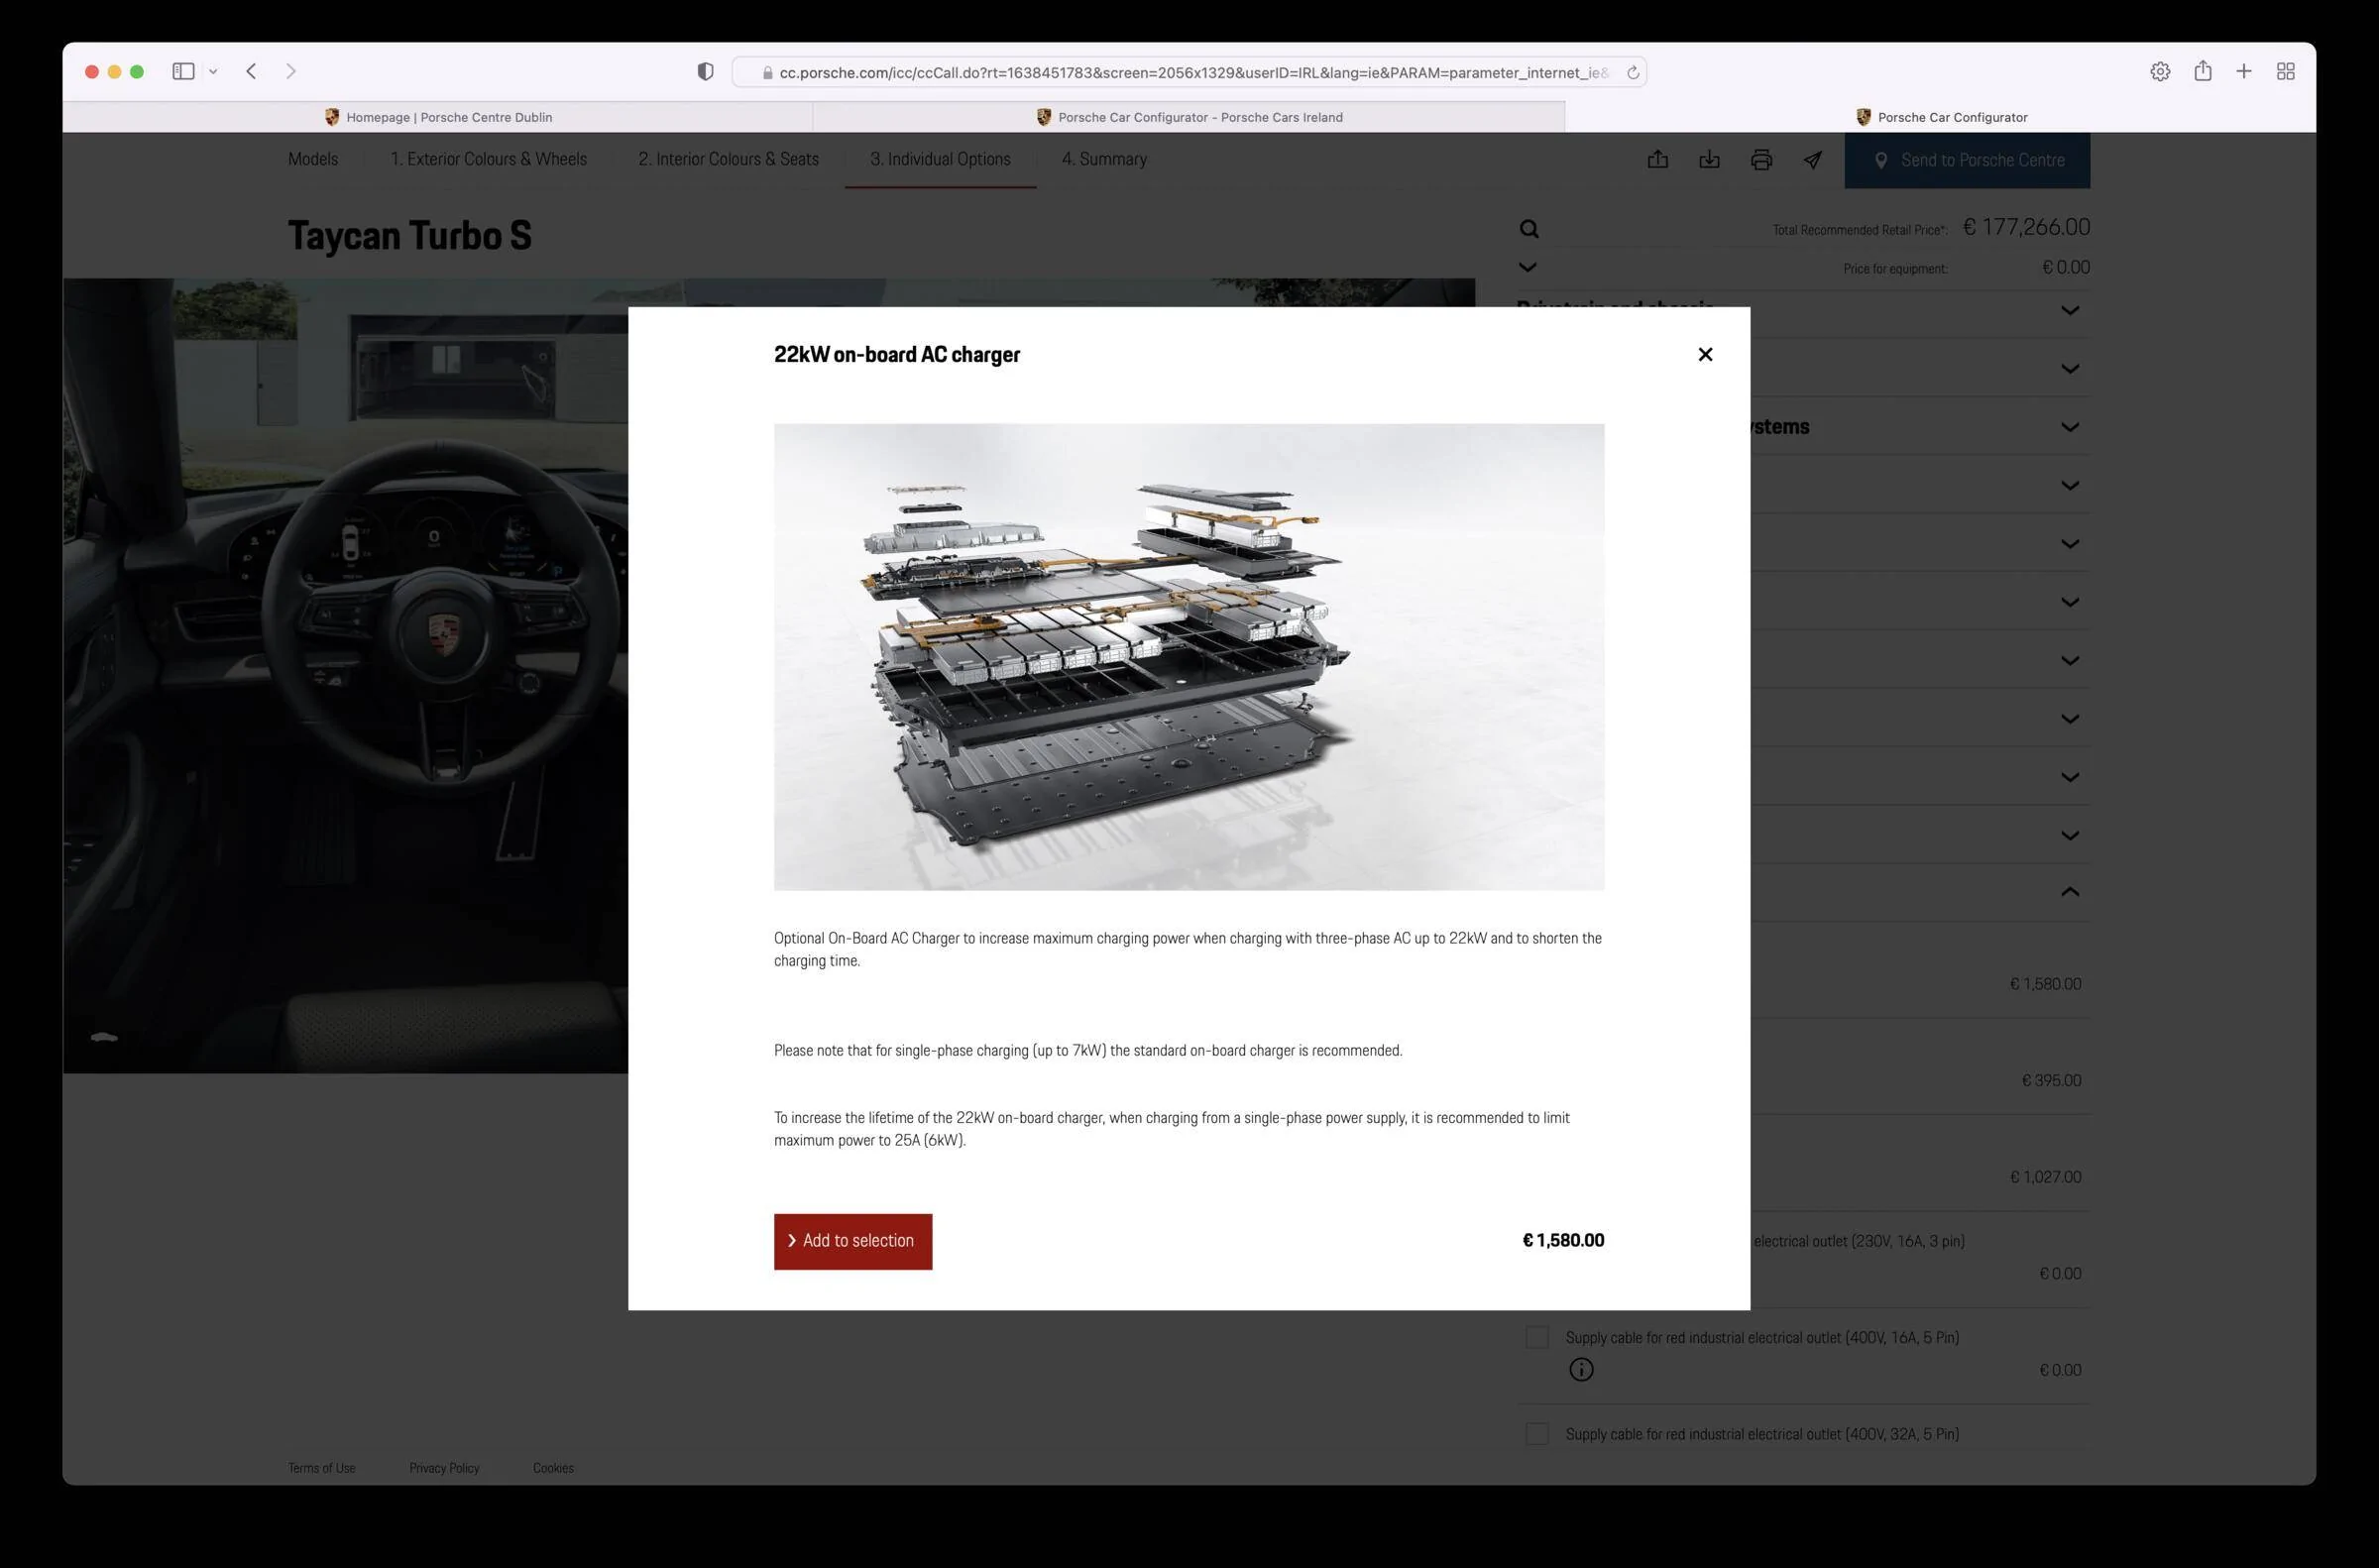2379x1568 pixels.
Task: Click the small car view icon on image
Action: (x=104, y=1037)
